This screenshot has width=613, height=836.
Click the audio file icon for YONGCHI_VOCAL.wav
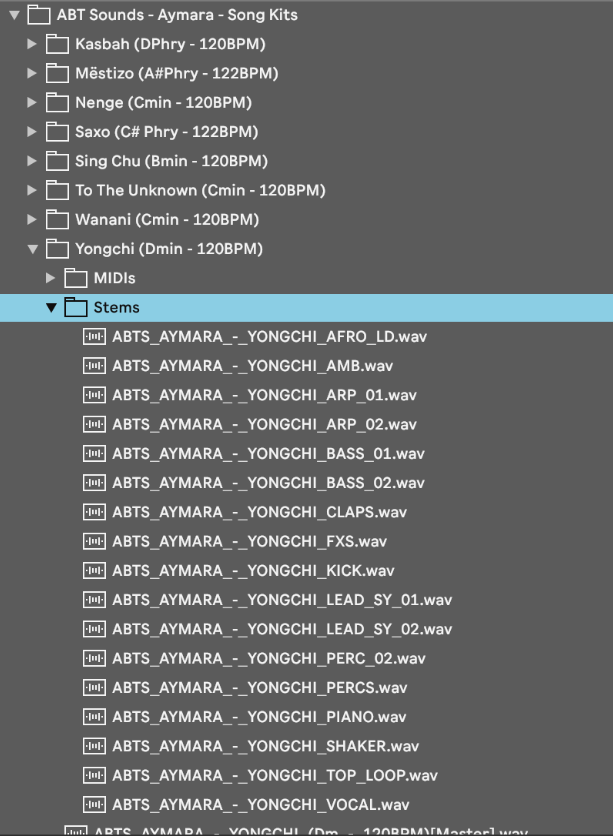click(x=94, y=804)
